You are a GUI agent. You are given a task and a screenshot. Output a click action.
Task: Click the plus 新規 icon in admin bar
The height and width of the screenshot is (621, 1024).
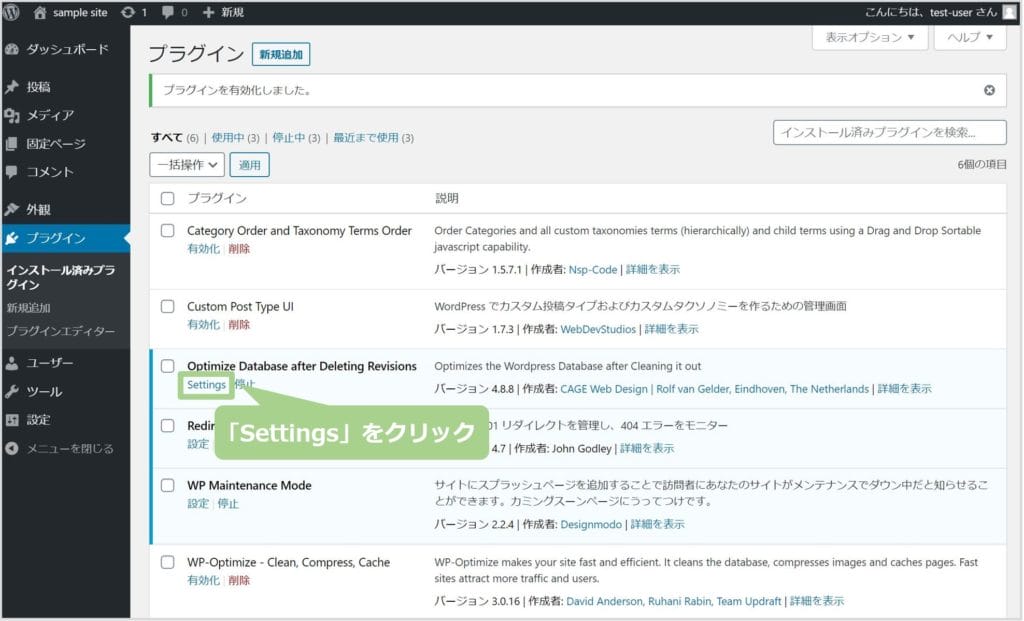pyautogui.click(x=208, y=12)
